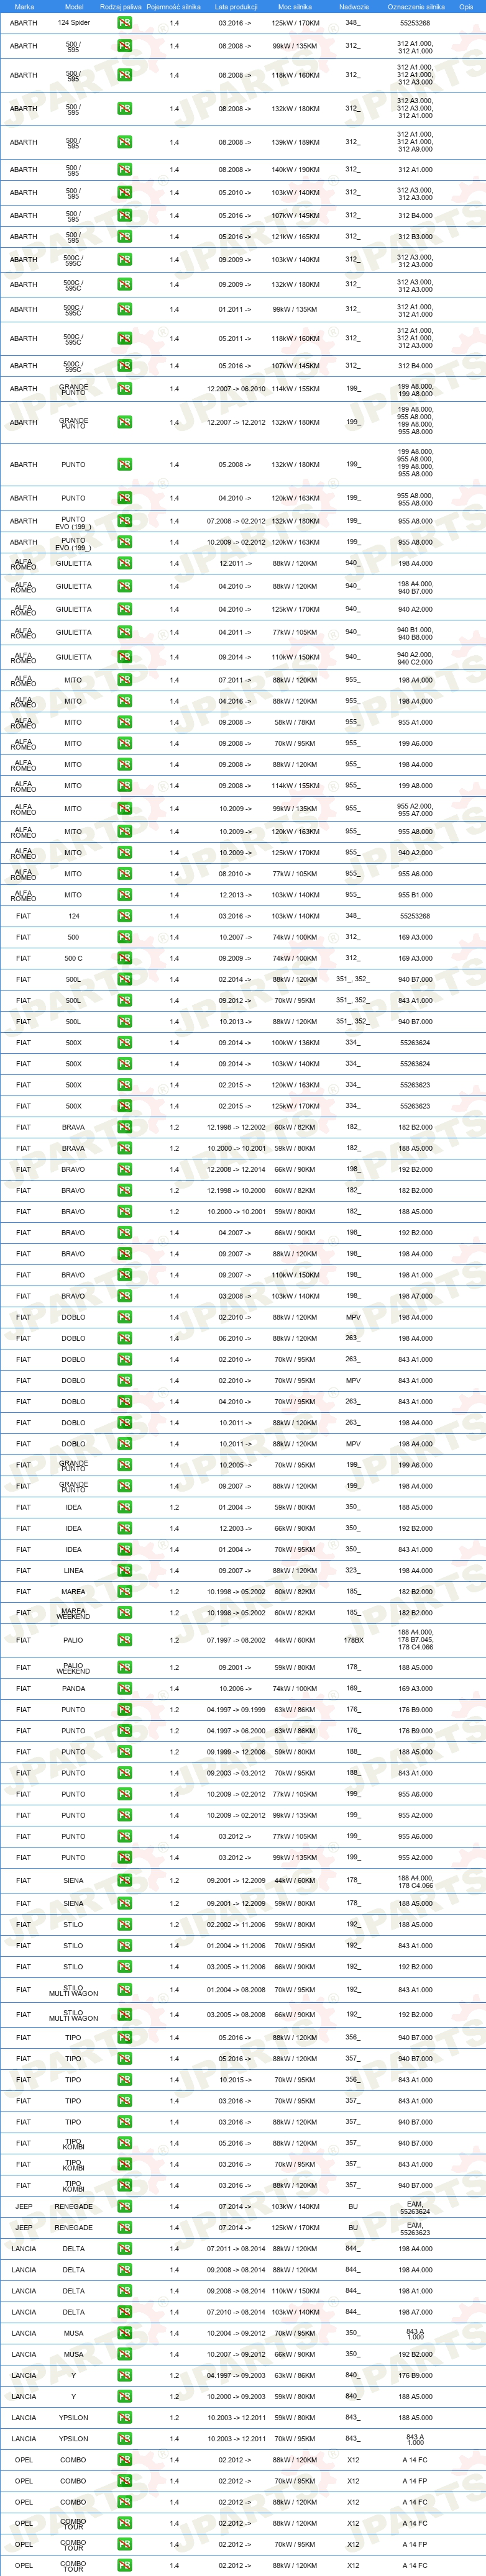Click the '100kW / 136KM' power cell

coord(295,1043)
